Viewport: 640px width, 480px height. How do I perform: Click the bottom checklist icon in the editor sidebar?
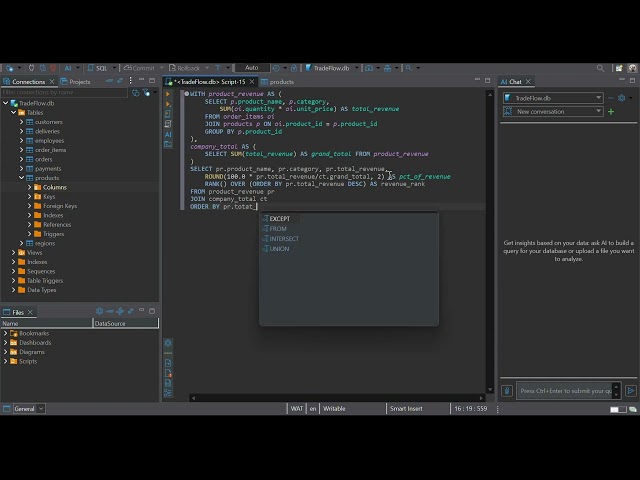pos(168,393)
